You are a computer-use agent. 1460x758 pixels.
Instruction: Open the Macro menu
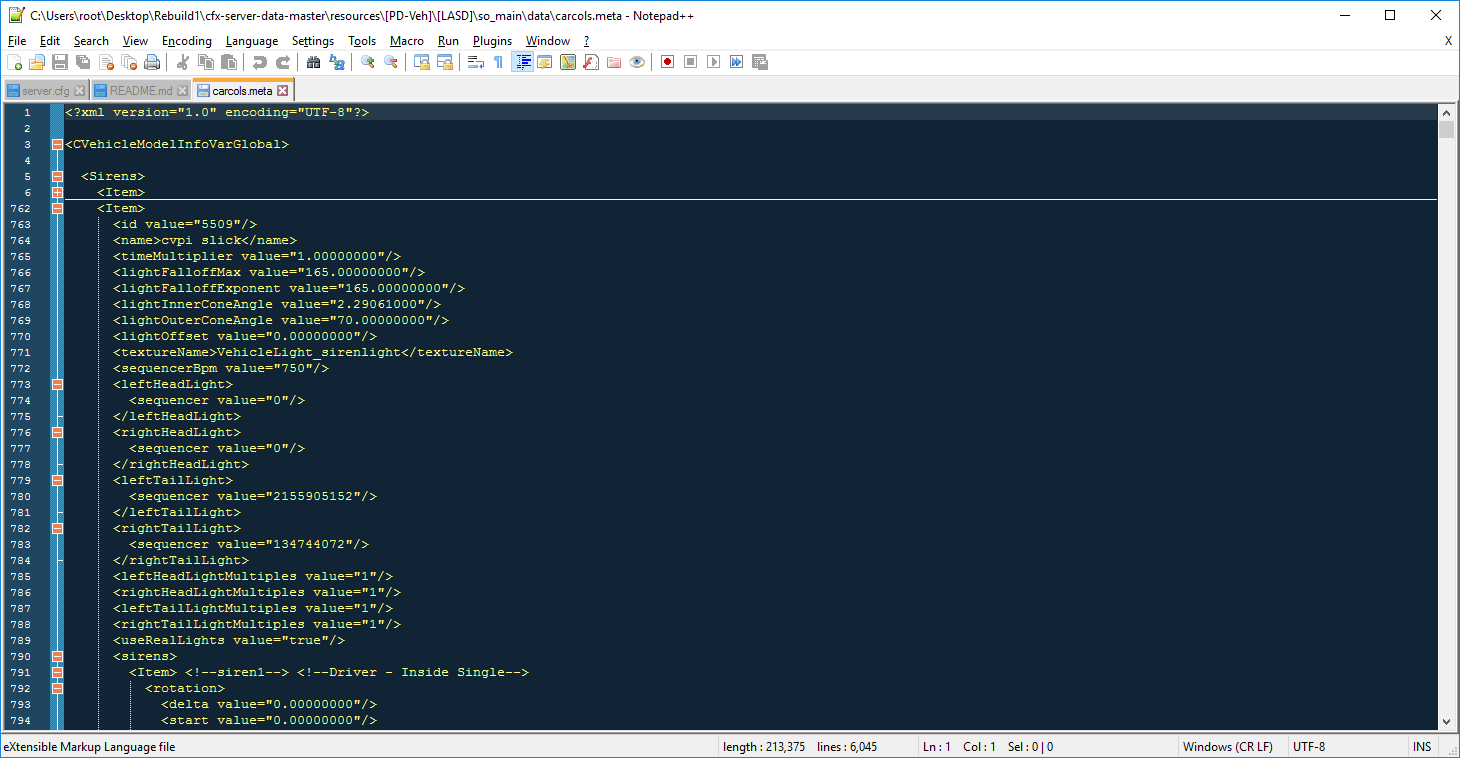[x=407, y=41]
